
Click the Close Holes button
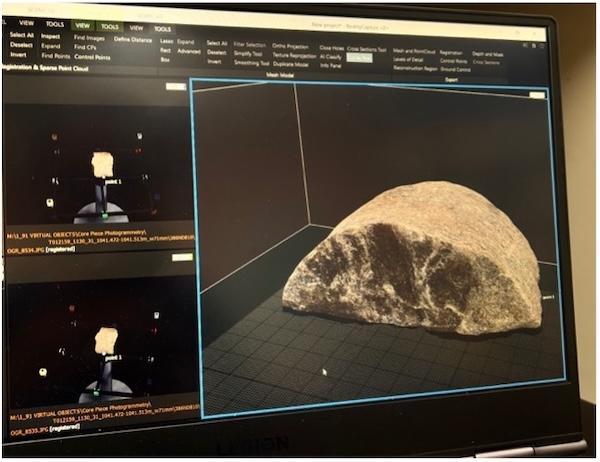coord(331,48)
